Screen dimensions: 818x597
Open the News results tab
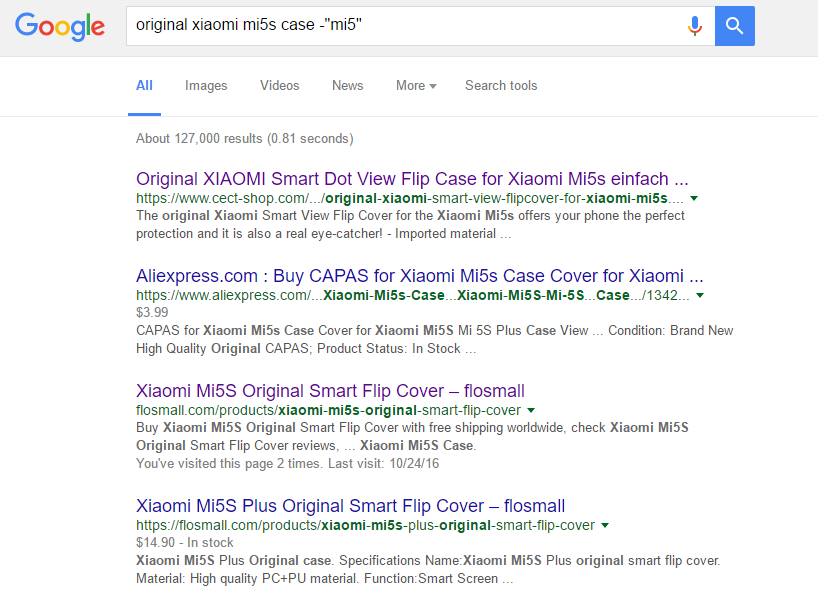click(x=348, y=86)
